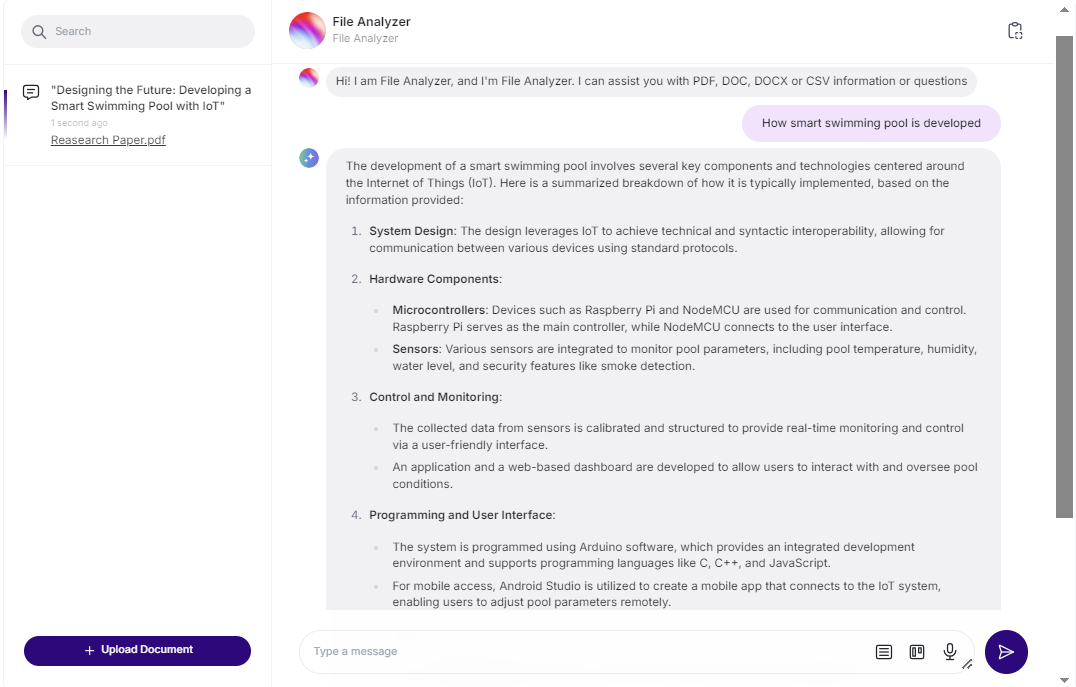The image size is (1076, 687).
Task: Focus the "Type a message" input box
Action: point(580,651)
